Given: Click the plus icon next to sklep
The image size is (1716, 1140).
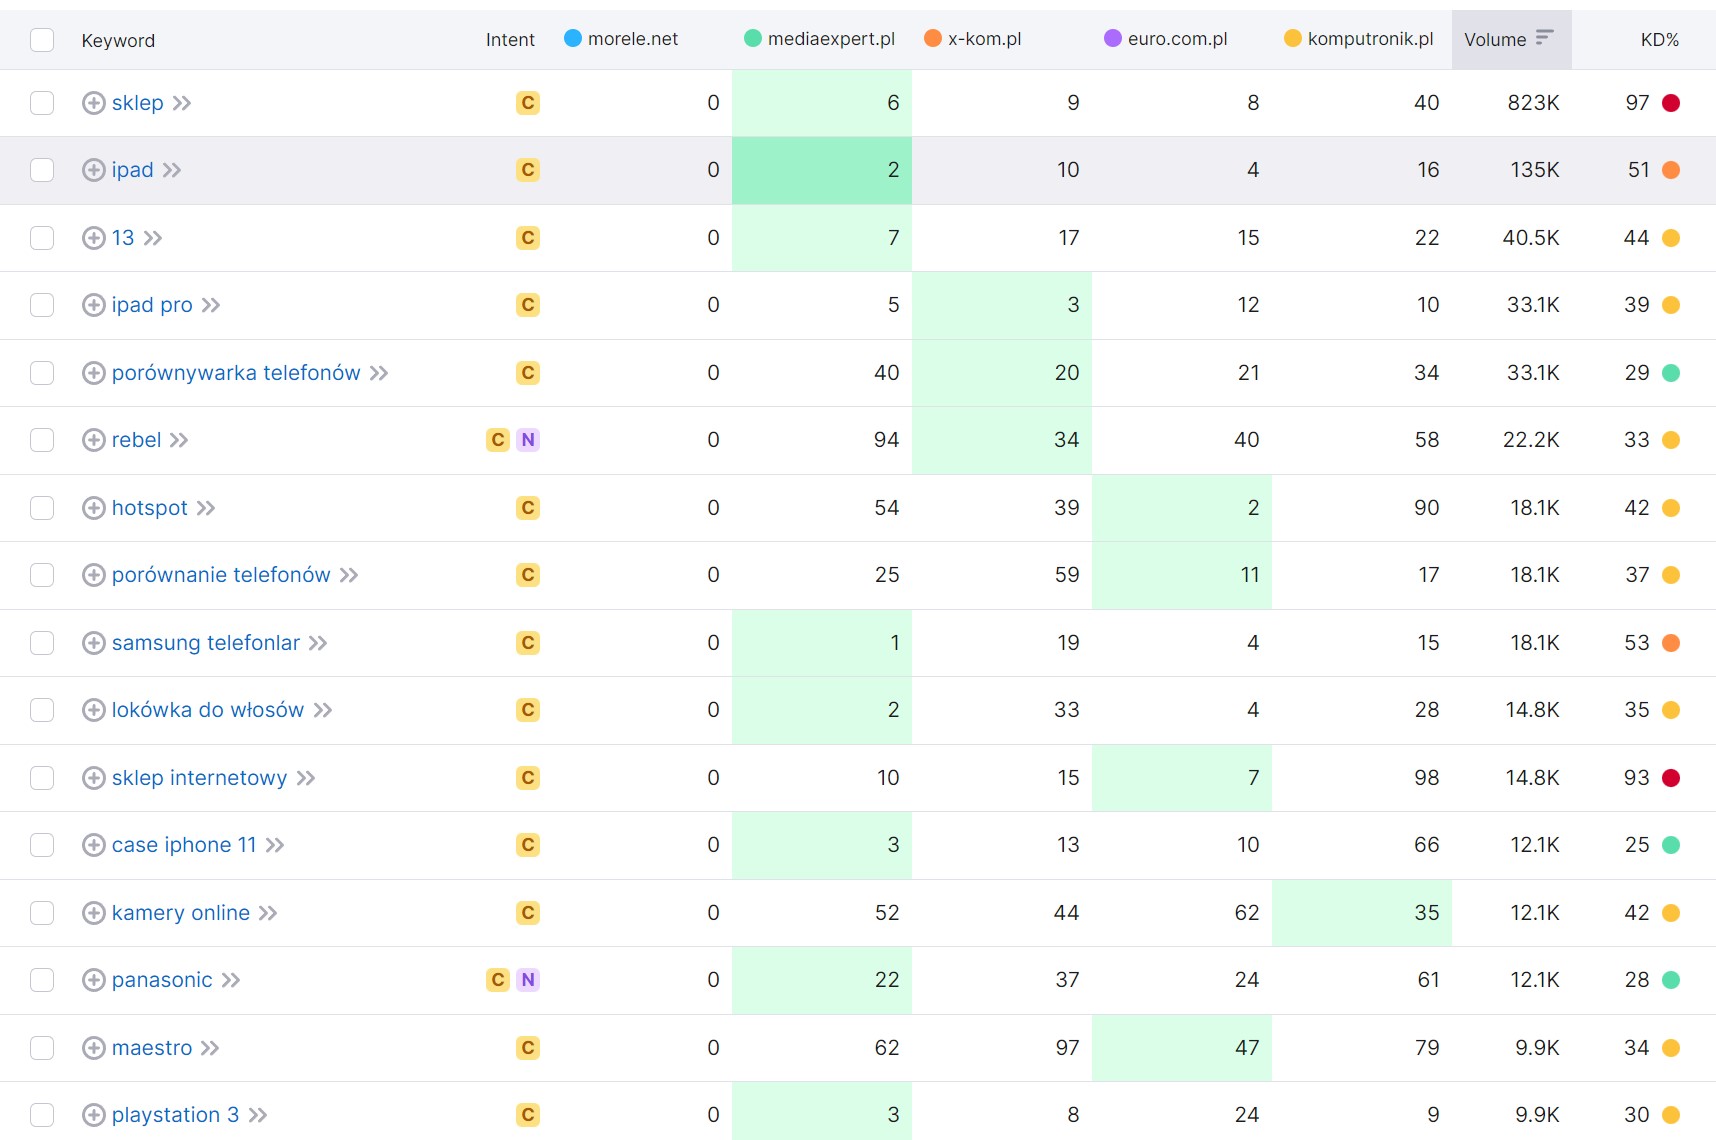Looking at the screenshot, I should tap(93, 103).
